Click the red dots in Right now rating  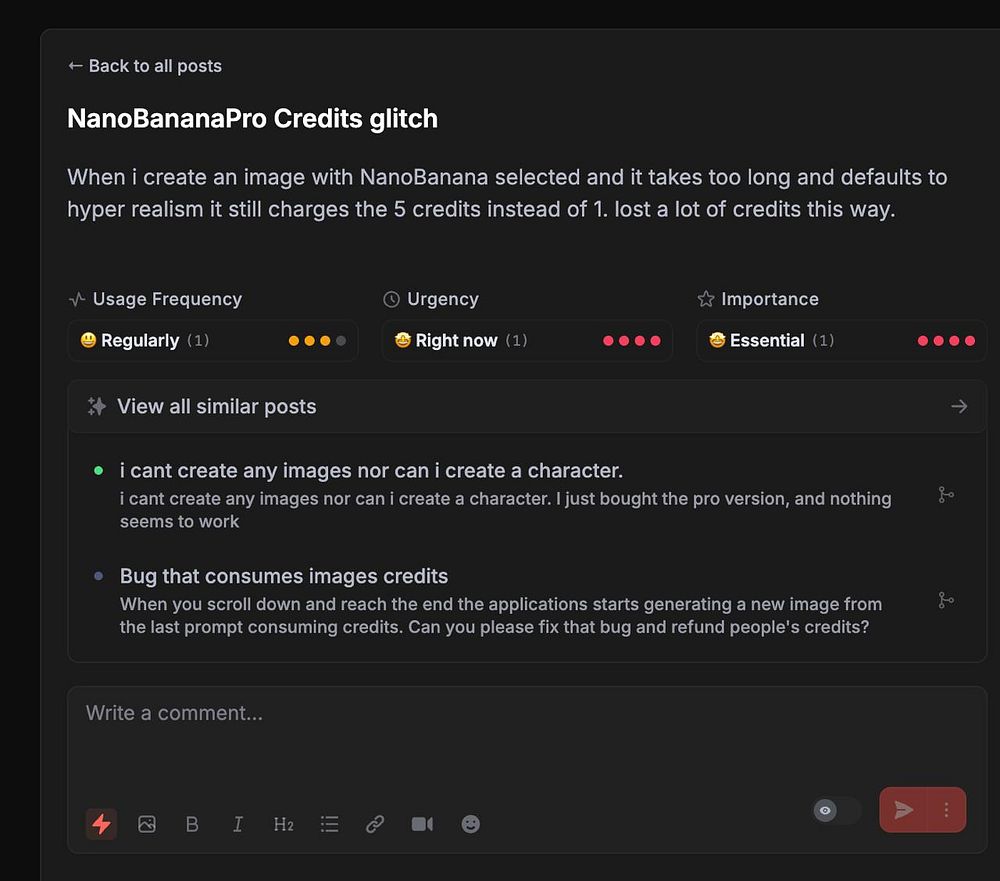pyautogui.click(x=631, y=341)
